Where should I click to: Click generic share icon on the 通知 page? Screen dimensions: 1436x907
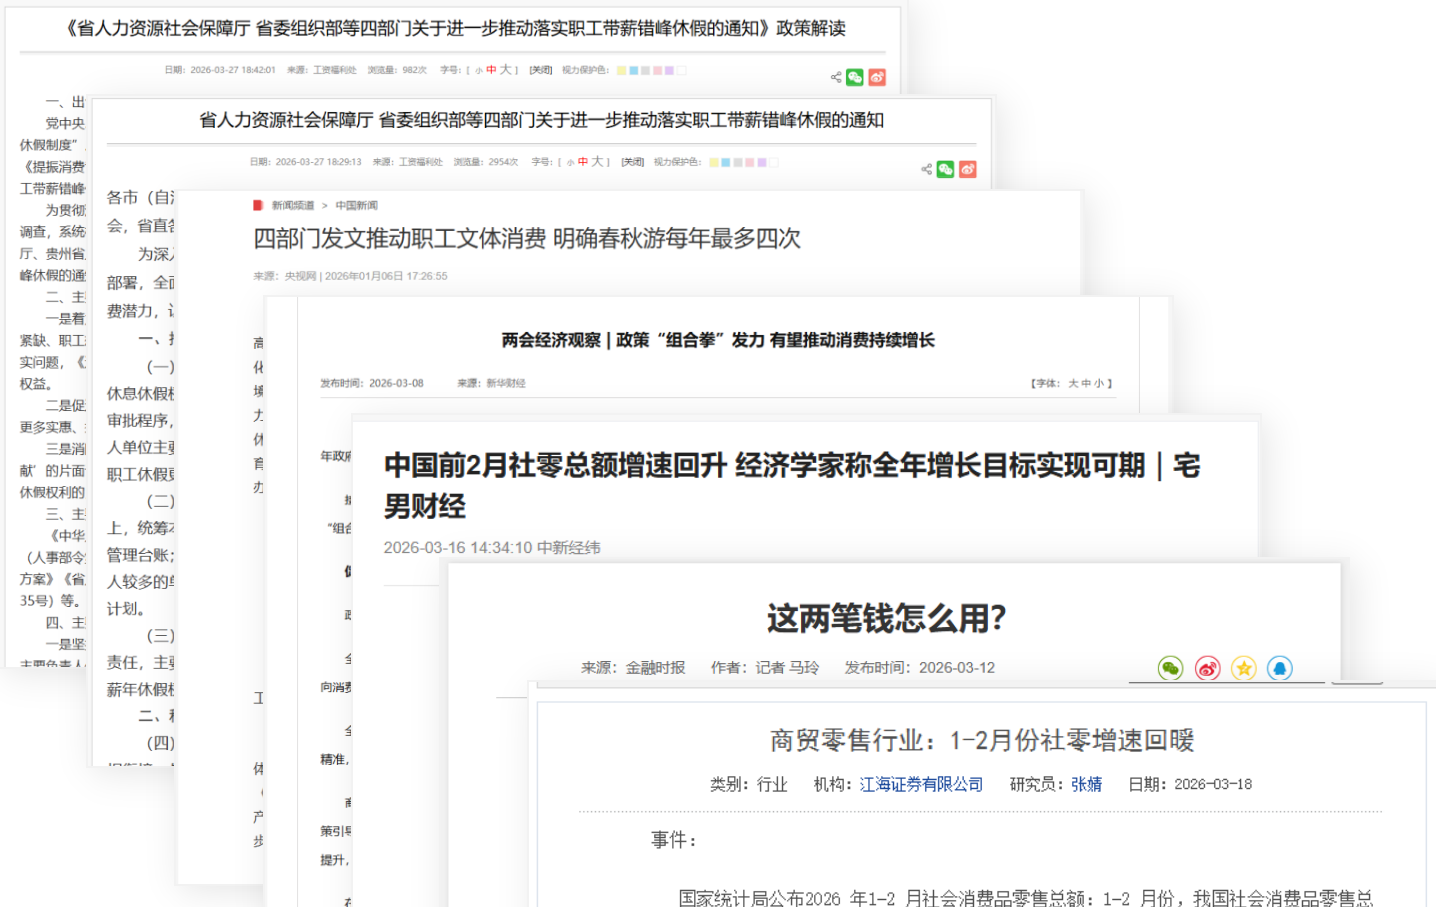pos(926,169)
